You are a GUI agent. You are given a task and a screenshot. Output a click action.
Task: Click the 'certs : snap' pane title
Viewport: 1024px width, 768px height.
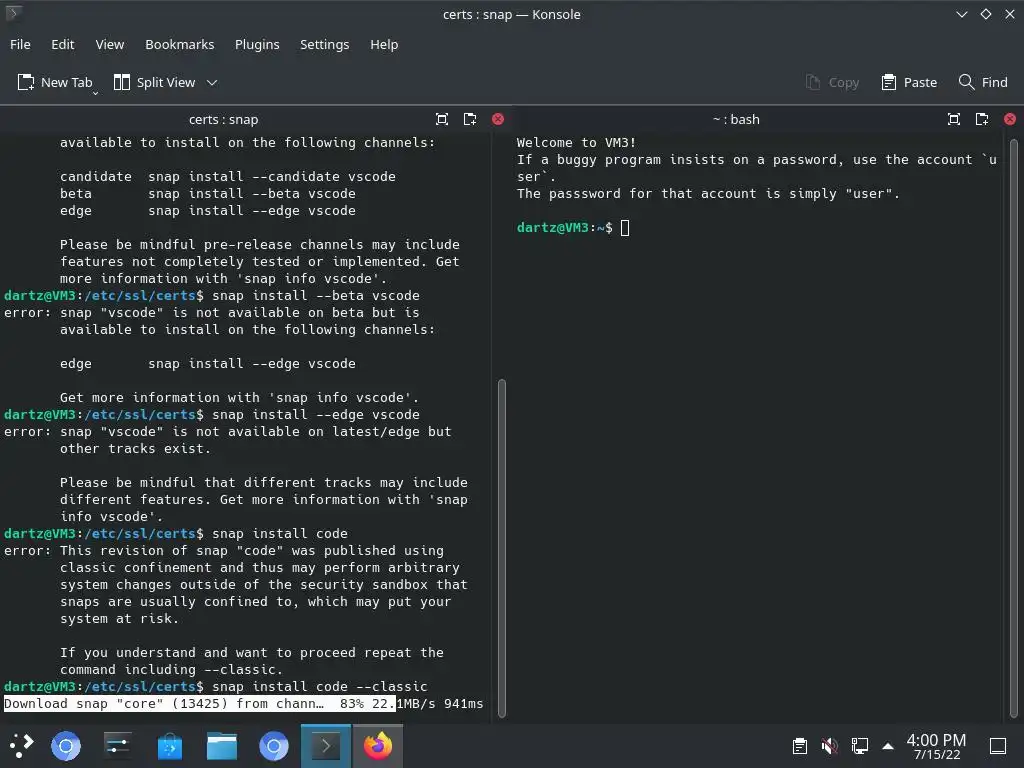click(x=223, y=120)
